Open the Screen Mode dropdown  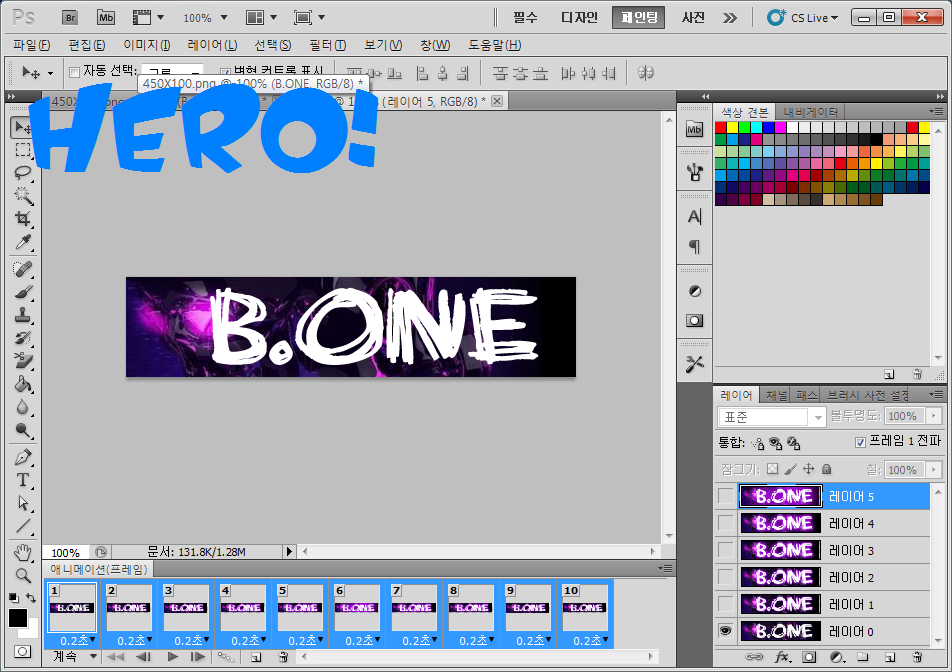(309, 18)
